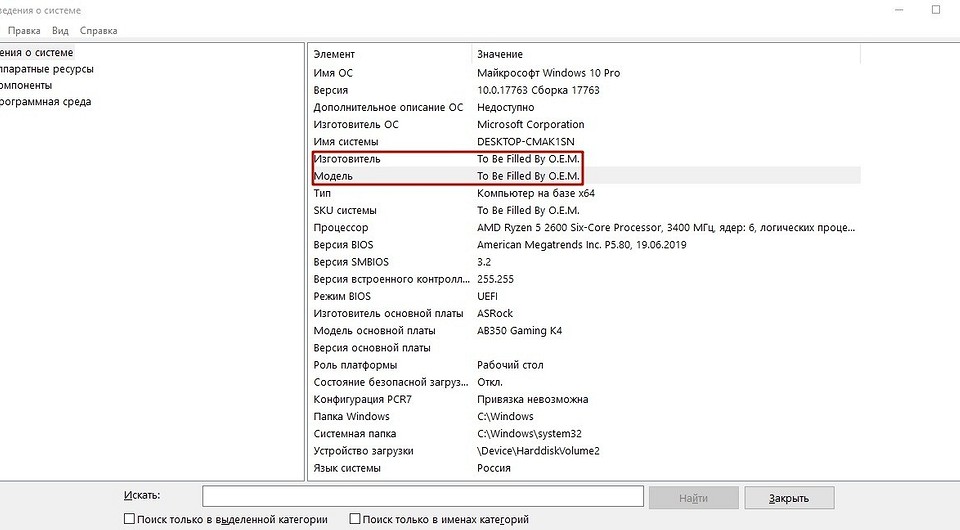The height and width of the screenshot is (530, 960).
Task: Open the Вид menu
Action: [60, 31]
